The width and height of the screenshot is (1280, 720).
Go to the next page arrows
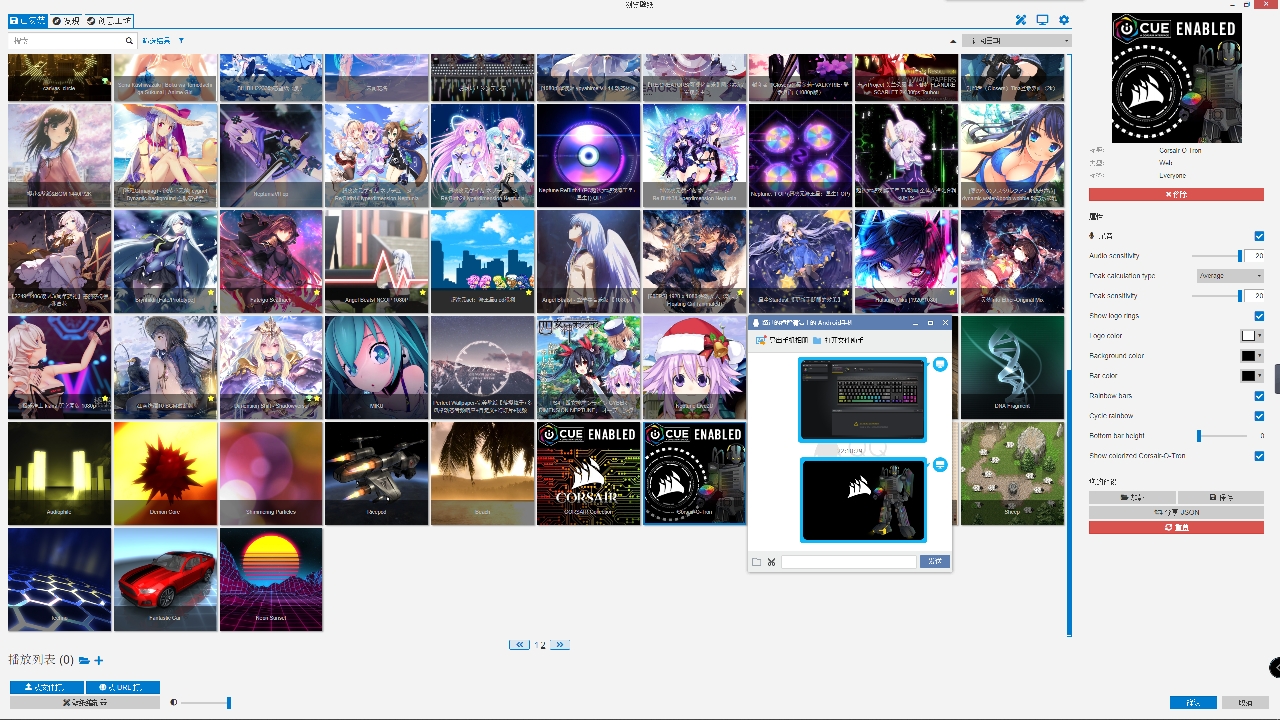[x=560, y=645]
